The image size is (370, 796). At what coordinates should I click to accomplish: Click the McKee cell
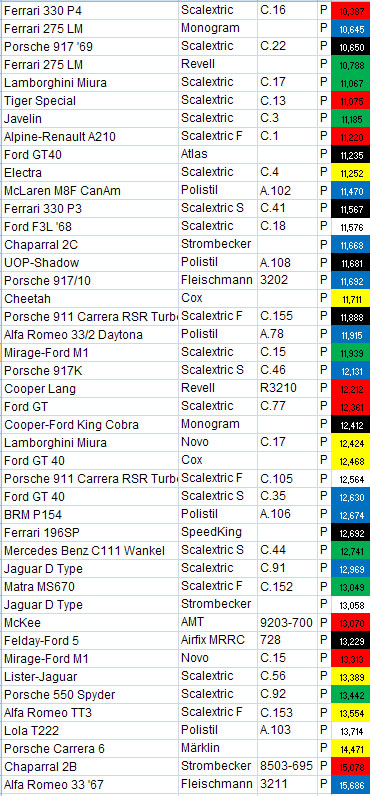click(90, 623)
